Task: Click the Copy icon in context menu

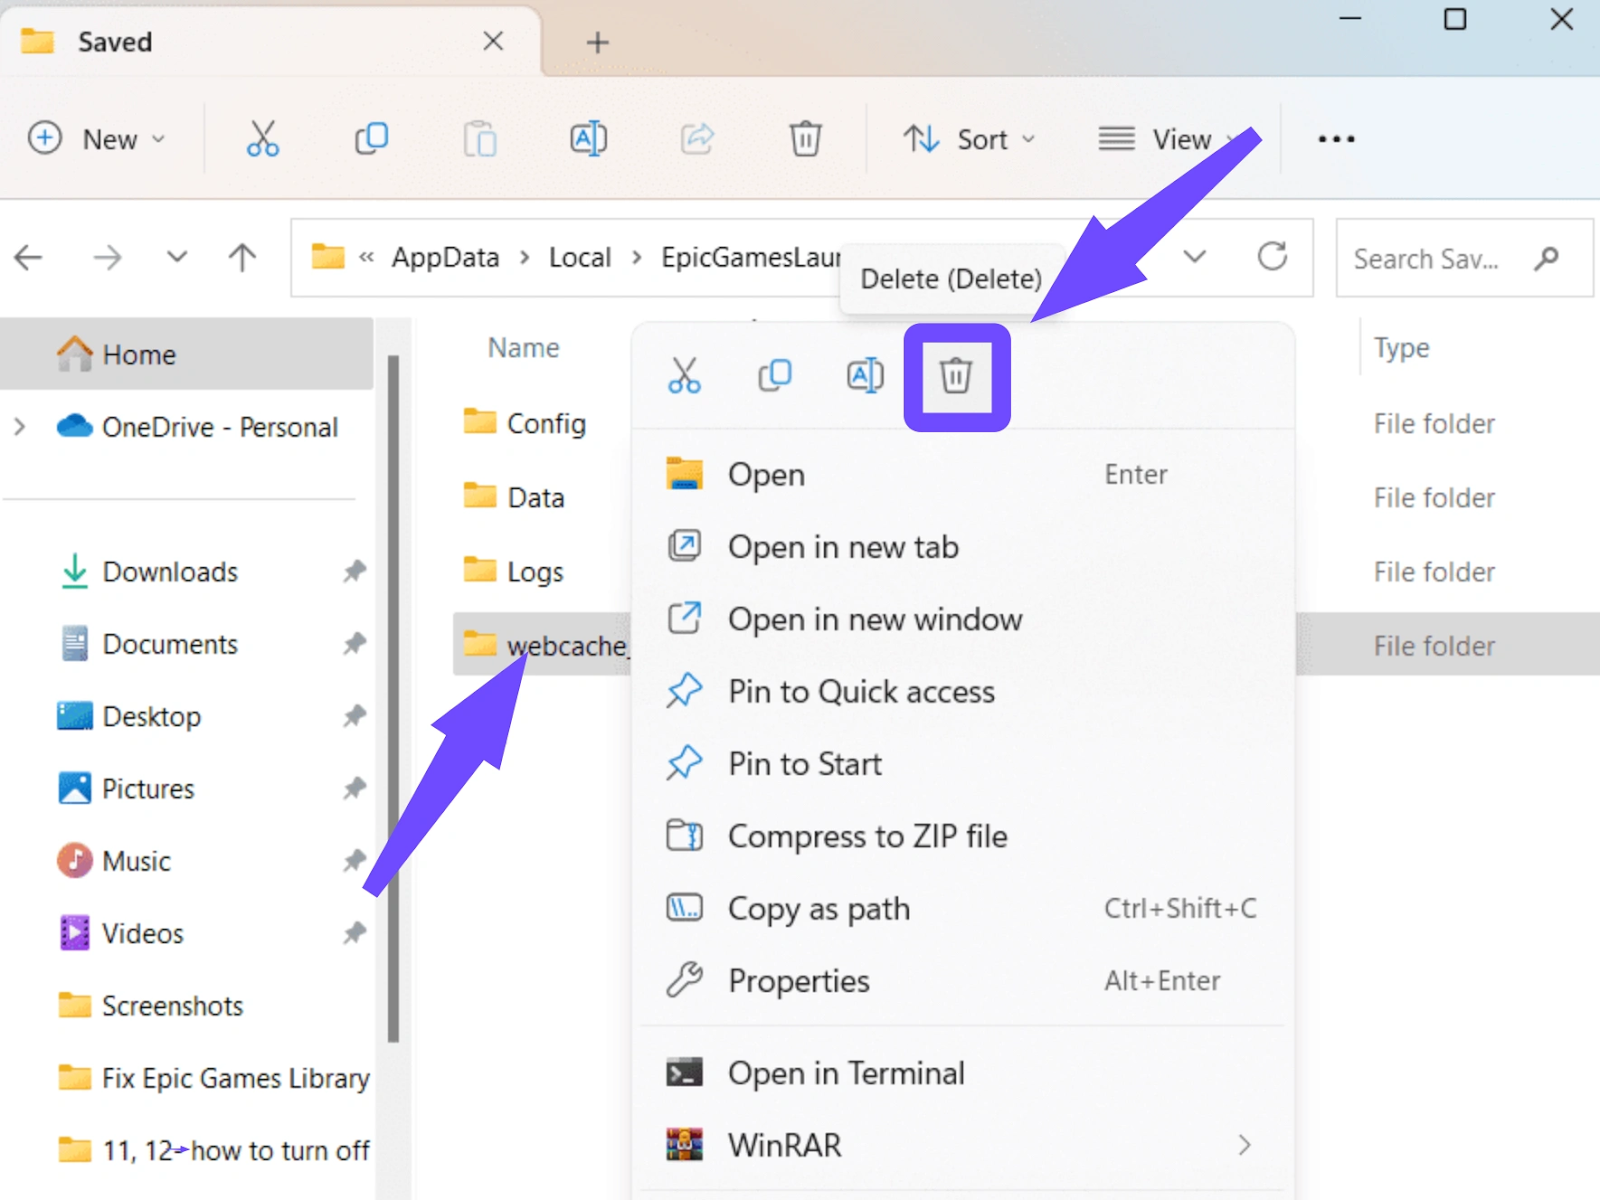Action: coord(774,376)
